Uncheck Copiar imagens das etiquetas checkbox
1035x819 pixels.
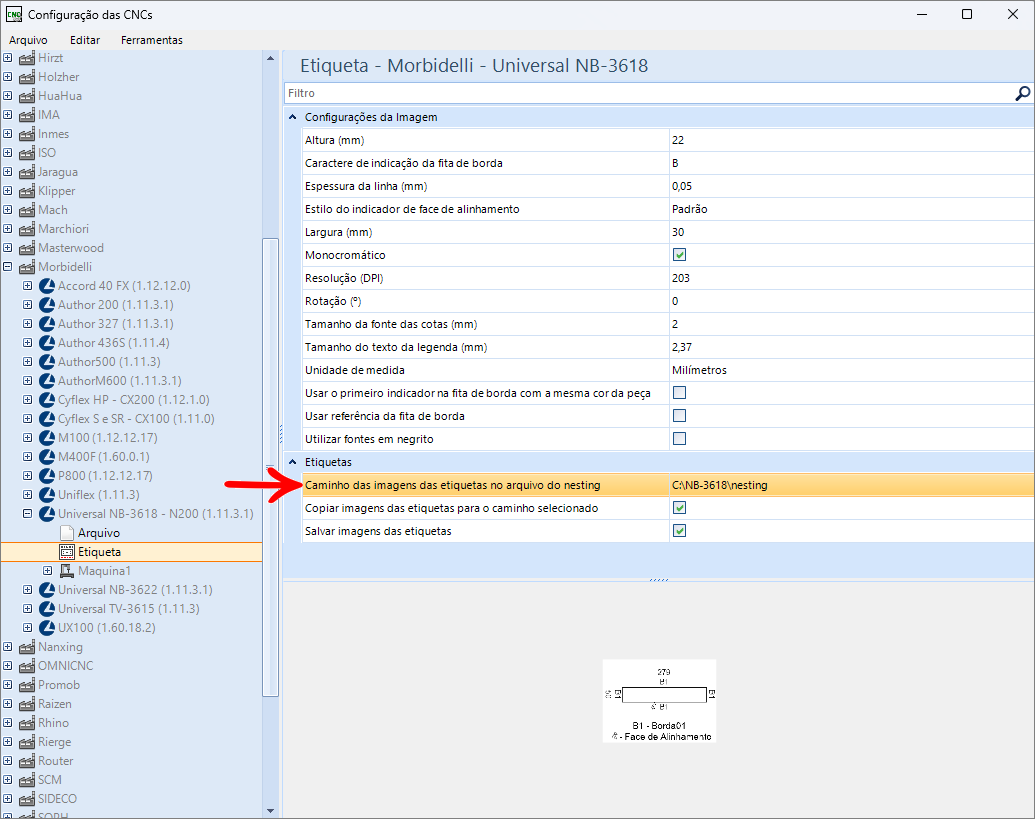pyautogui.click(x=679, y=508)
